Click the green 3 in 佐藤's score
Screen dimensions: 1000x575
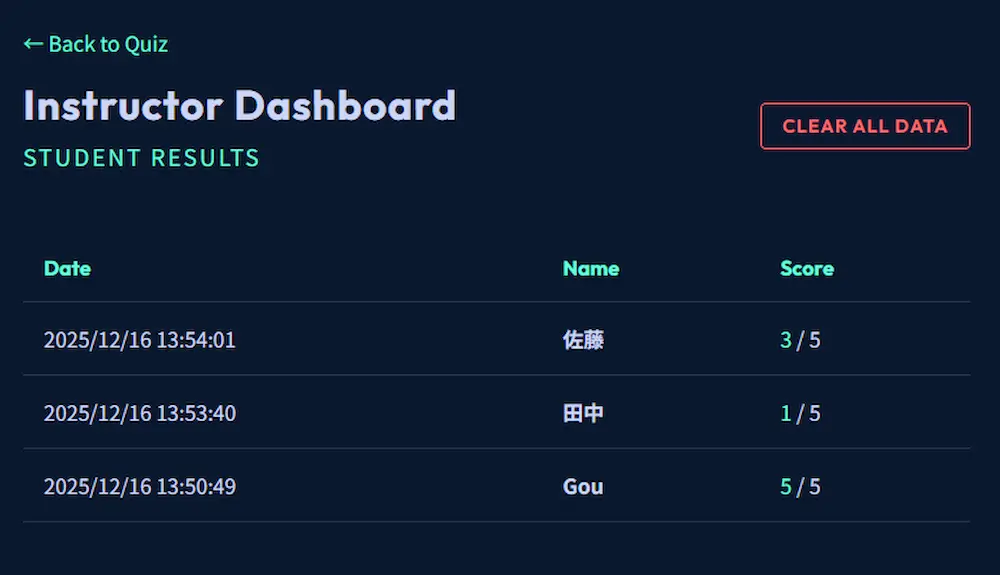click(786, 340)
